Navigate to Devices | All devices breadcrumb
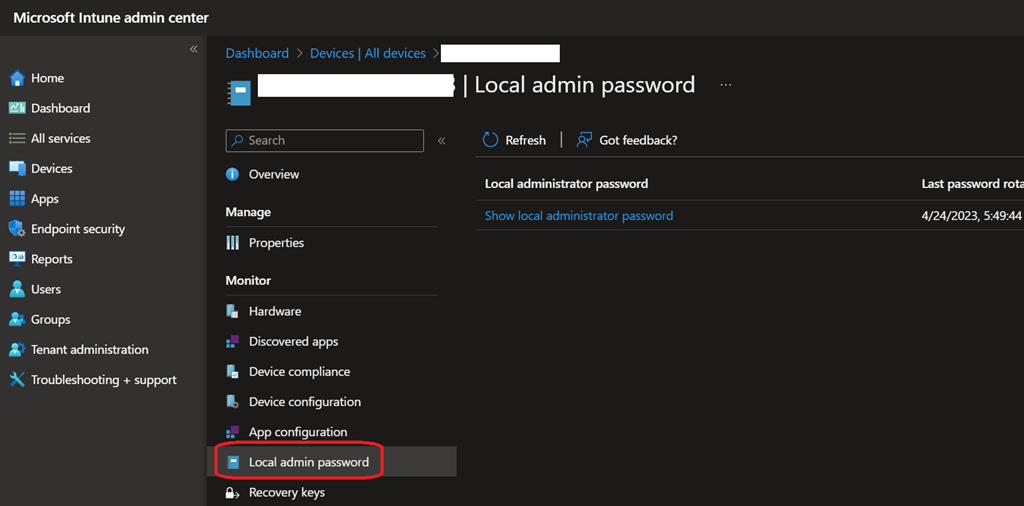The height and width of the screenshot is (506, 1024). coord(367,54)
